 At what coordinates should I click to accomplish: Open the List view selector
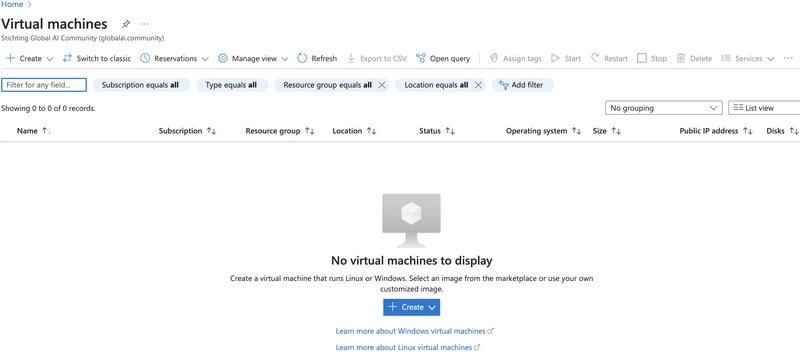tap(764, 108)
